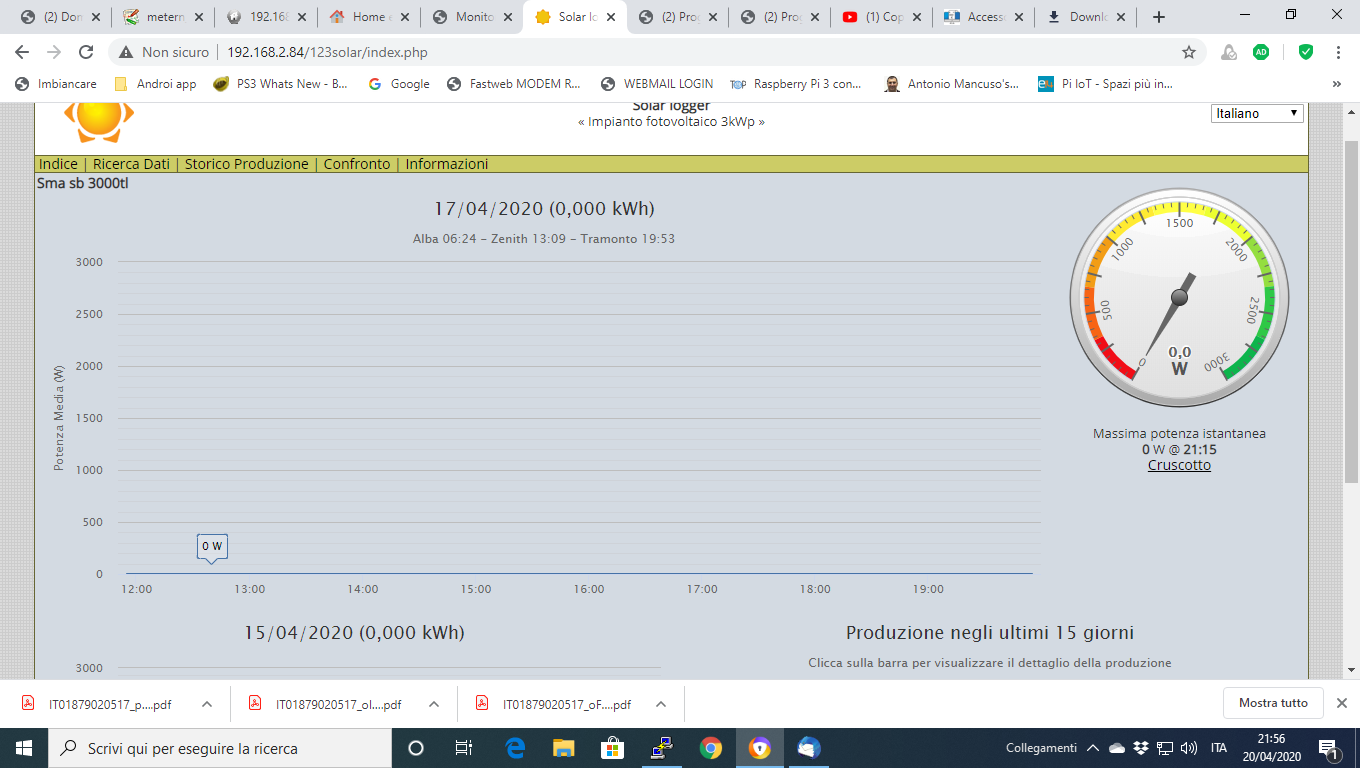Open the Raspberry Pi 3 bookmark
This screenshot has width=1360, height=768.
pyautogui.click(x=797, y=84)
